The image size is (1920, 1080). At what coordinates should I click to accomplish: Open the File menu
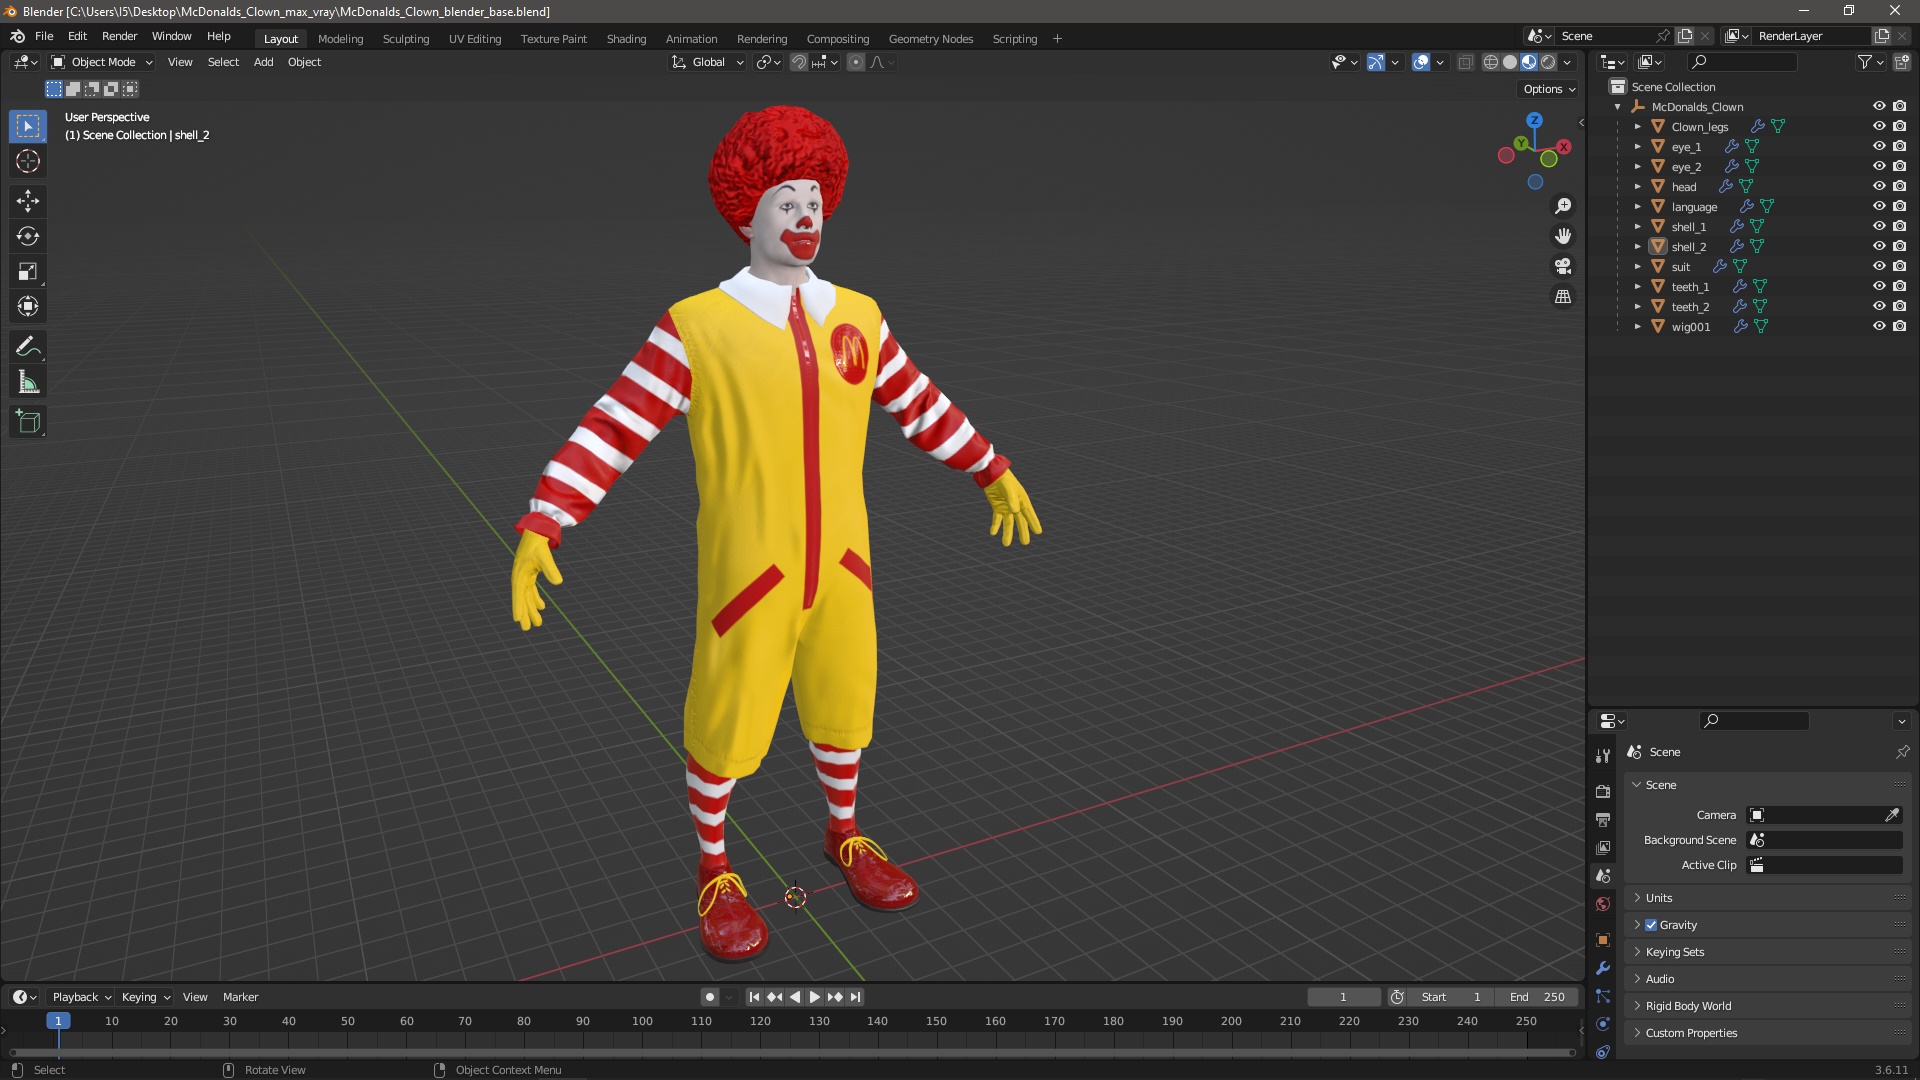pyautogui.click(x=44, y=36)
